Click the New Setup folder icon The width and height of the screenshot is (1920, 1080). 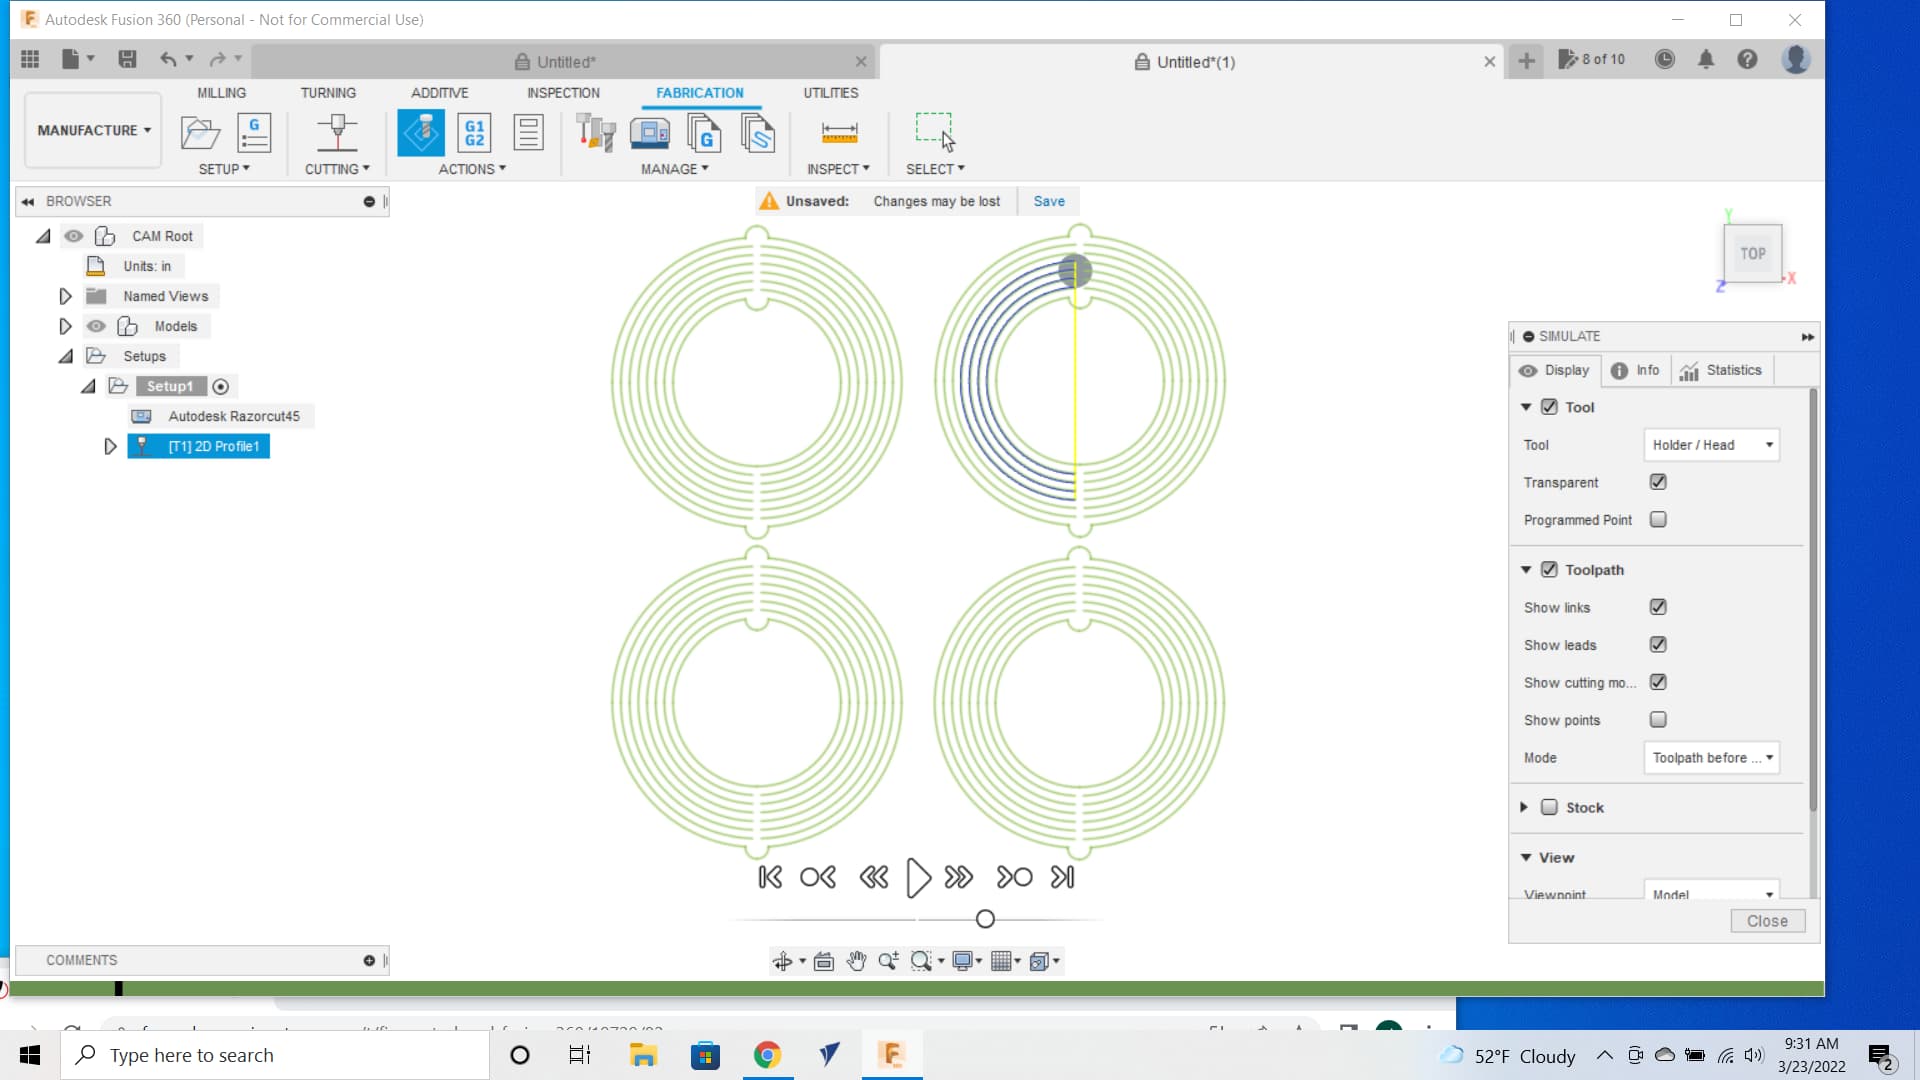(199, 132)
